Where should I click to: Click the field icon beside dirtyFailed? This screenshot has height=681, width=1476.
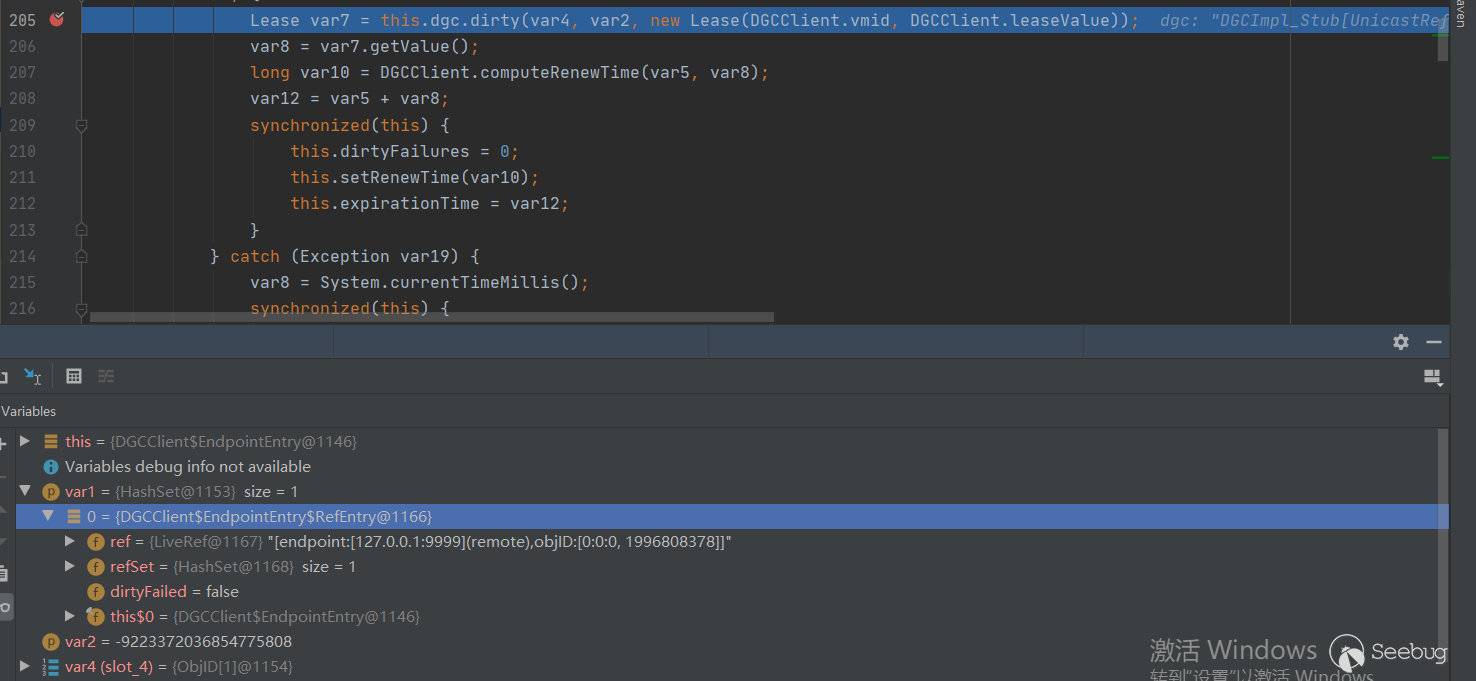click(96, 591)
